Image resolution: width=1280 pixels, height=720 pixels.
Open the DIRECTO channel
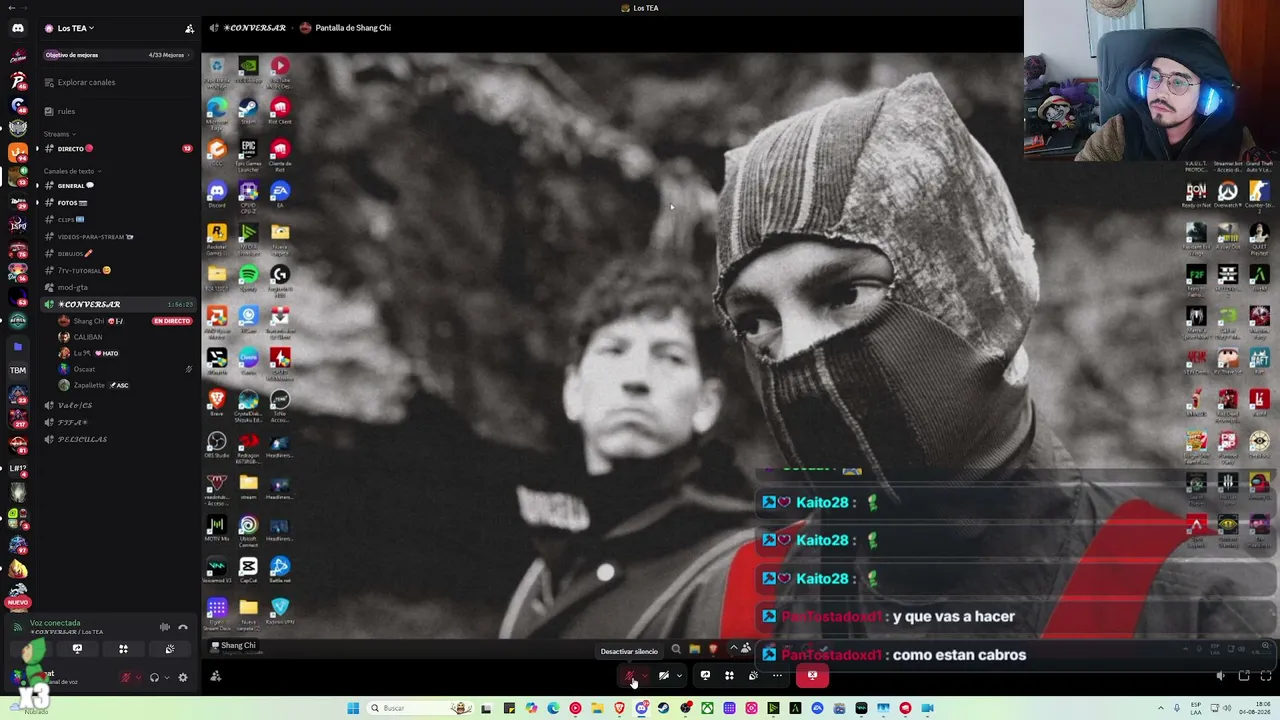pos(117,149)
